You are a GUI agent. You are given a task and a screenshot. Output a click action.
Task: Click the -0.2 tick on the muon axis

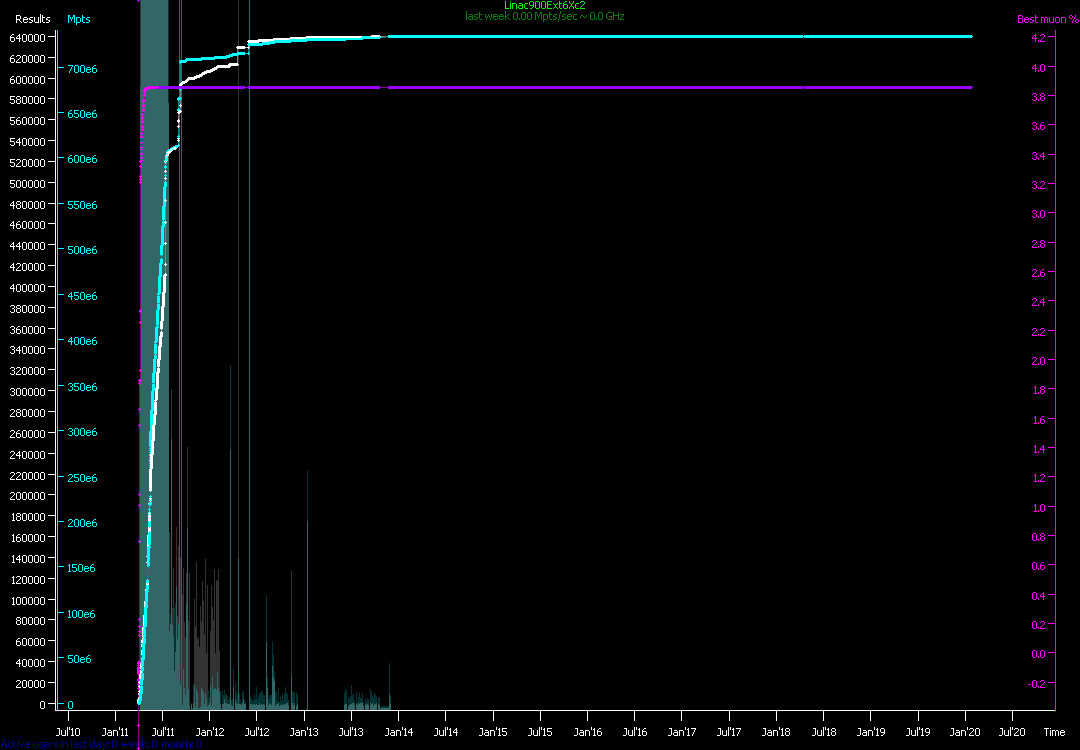click(1036, 684)
